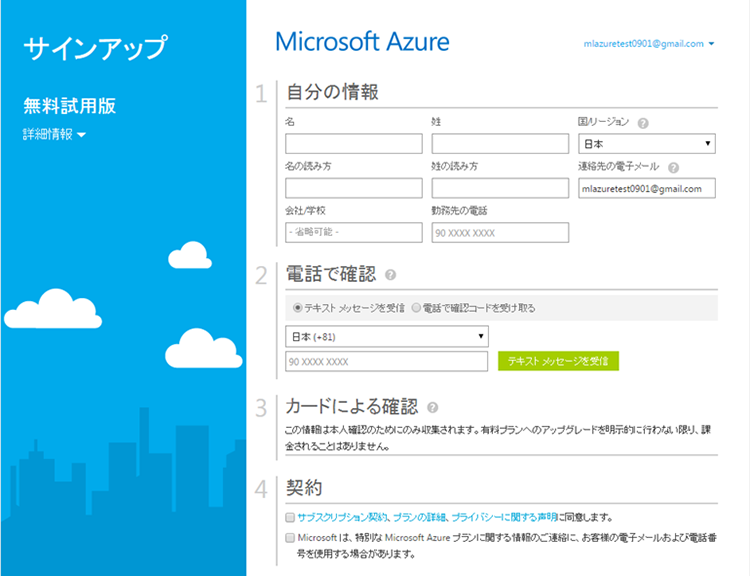The image size is (750, 576).
Task: Click the 勤務先の電話 input field
Action: 500,233
